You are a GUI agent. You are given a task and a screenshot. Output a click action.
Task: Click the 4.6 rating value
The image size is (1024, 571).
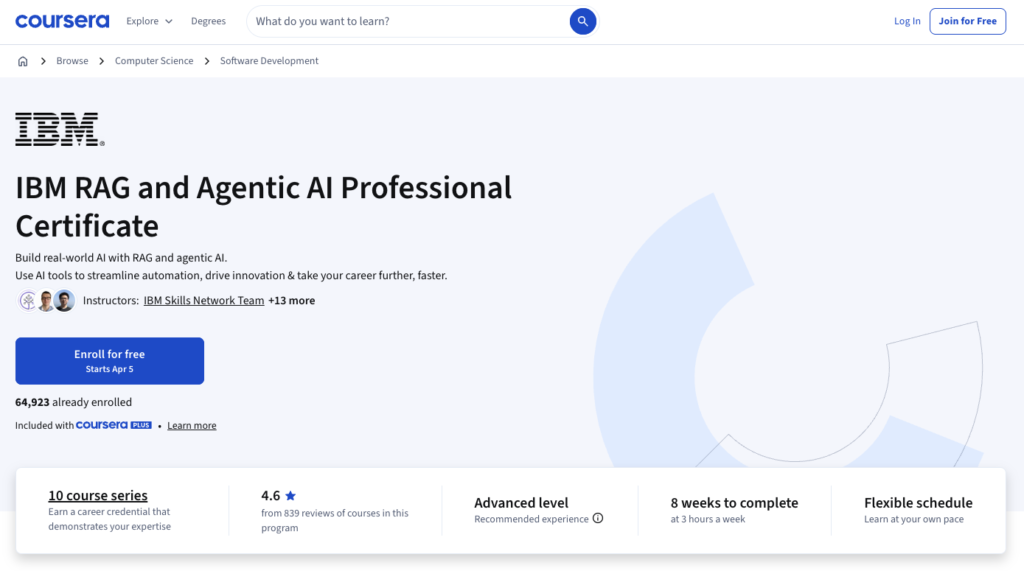tap(270, 495)
